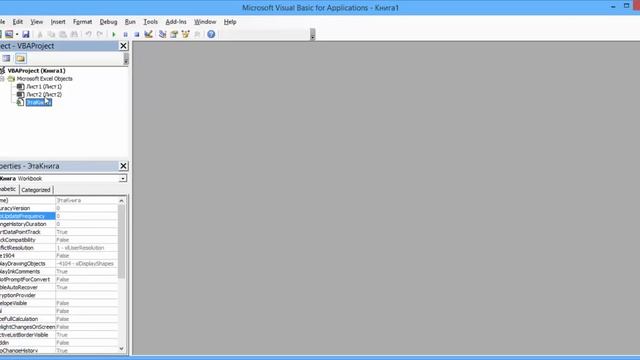
Task: Switch to the Alphabetic properties tab
Action: (8, 189)
